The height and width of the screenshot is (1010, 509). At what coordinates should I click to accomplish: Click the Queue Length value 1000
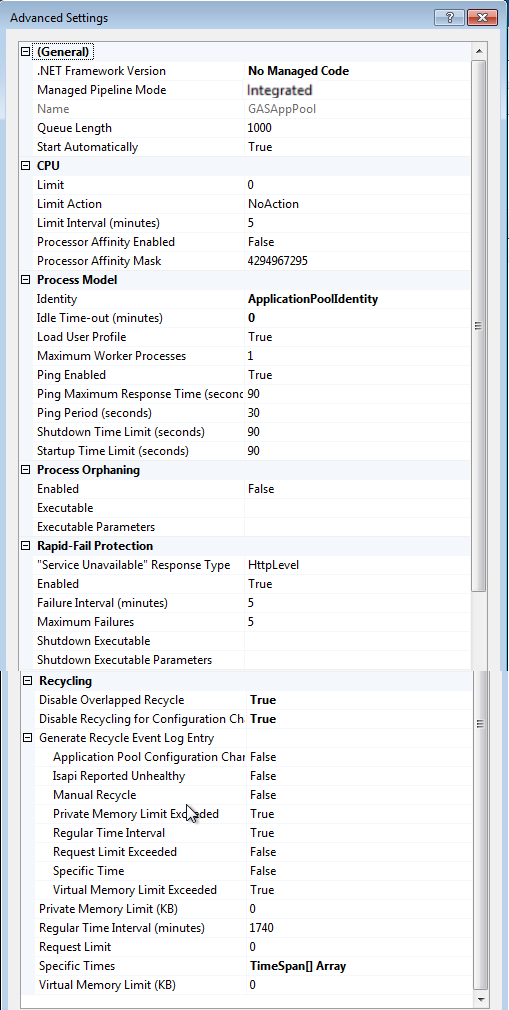pyautogui.click(x=260, y=128)
